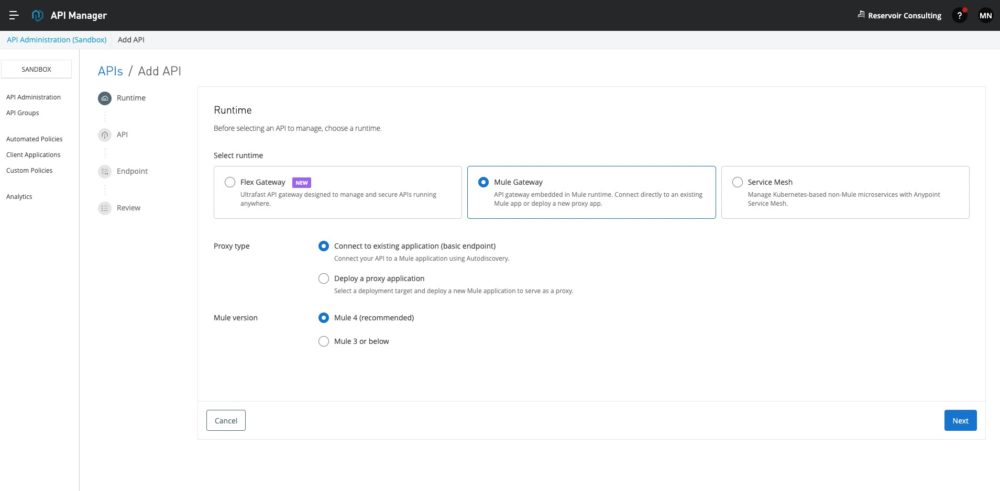Click the 'Select runtime' label
The width and height of the screenshot is (1000, 491).
238,156
